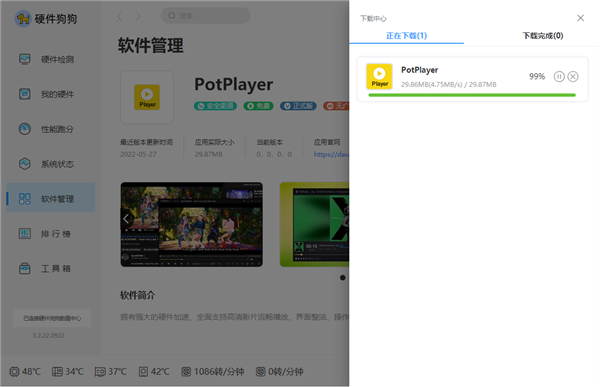This screenshot has height=387, width=600.
Task: Click the 34°C temperature status icon
Action: coord(57,372)
